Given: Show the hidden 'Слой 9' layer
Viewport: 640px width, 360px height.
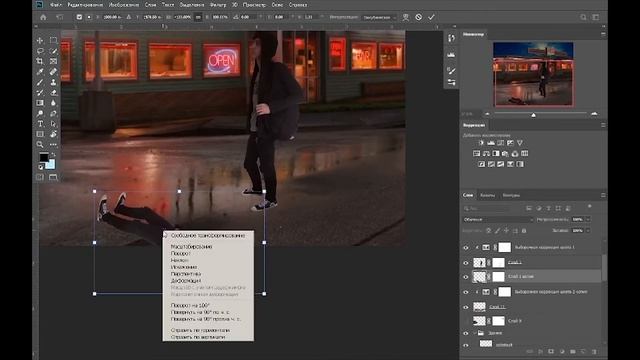Looking at the screenshot, I should click(x=466, y=321).
